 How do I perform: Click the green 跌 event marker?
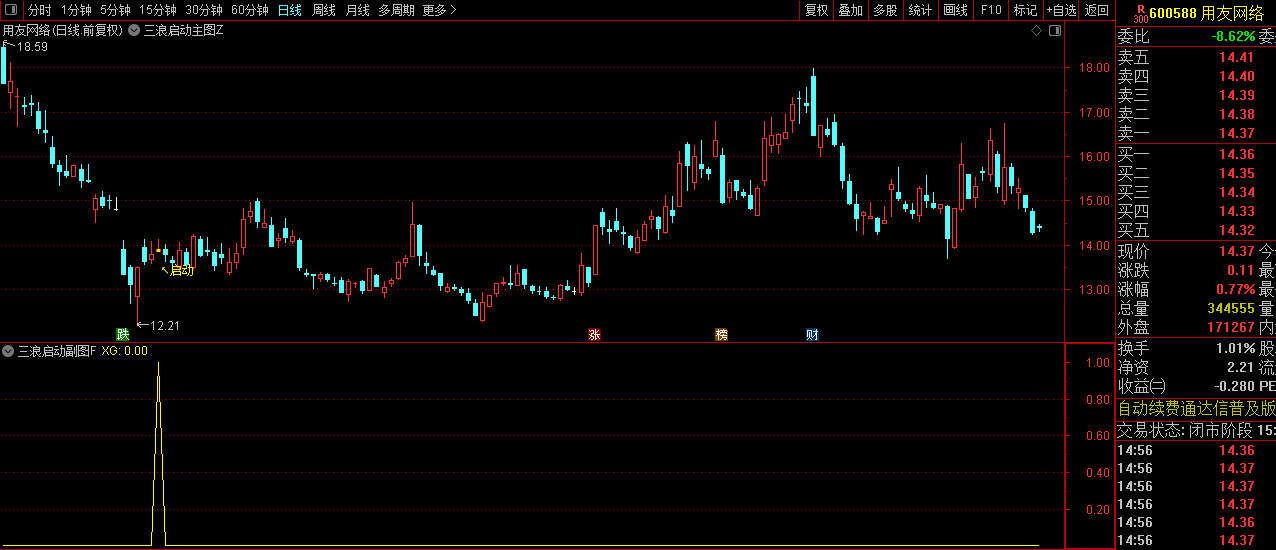click(x=122, y=334)
